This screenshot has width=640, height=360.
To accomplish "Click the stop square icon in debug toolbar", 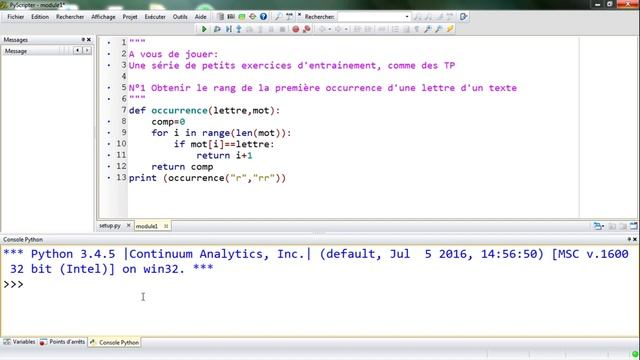I will click(x=282, y=29).
